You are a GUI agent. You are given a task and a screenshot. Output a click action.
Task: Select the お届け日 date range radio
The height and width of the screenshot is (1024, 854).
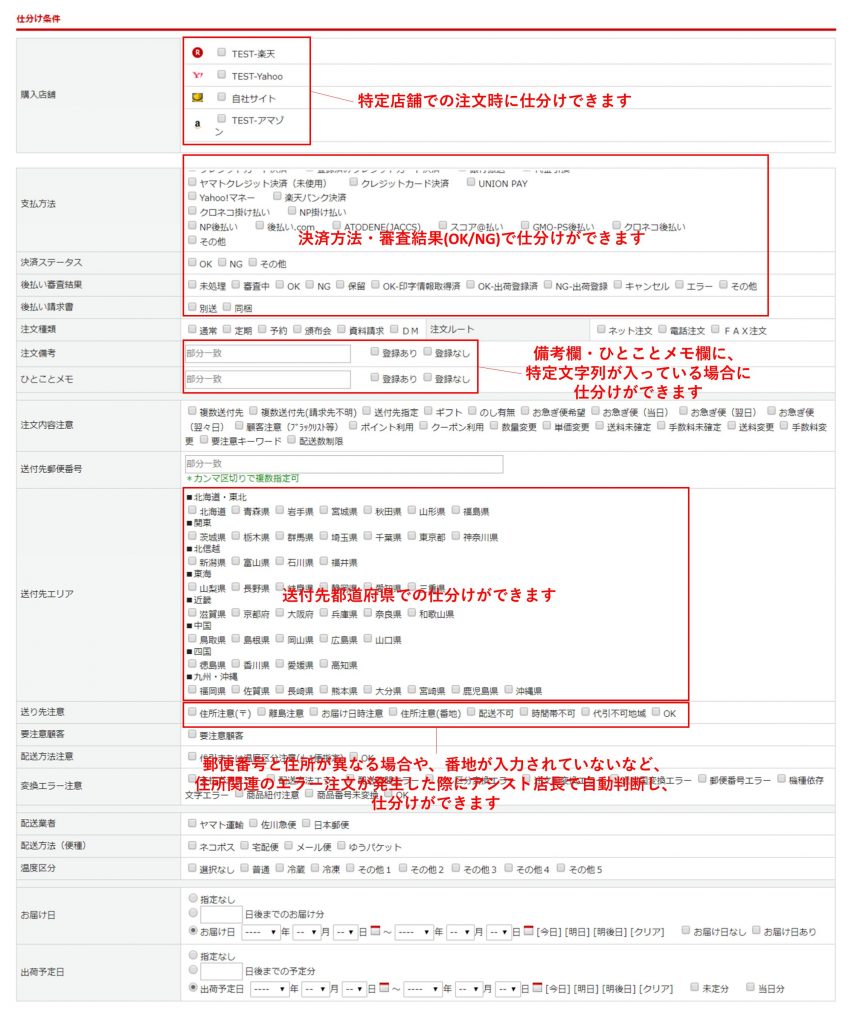point(193,930)
